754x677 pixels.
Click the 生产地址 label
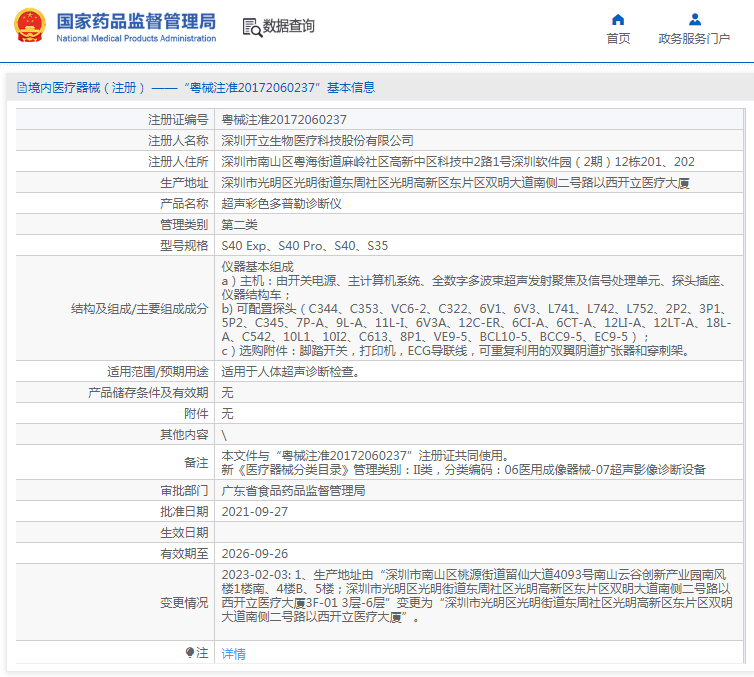tap(184, 183)
